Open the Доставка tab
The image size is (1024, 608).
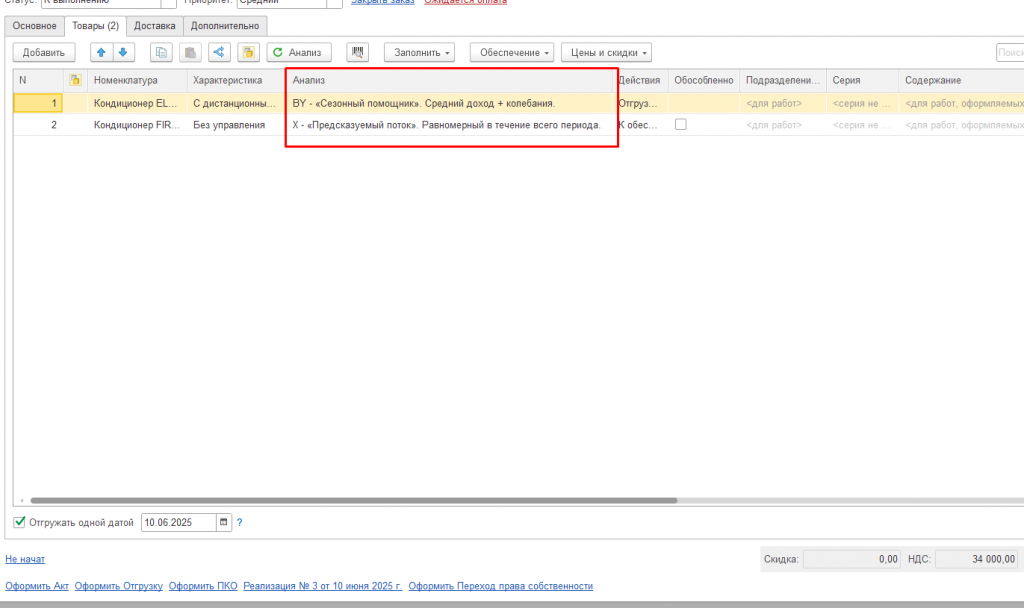click(155, 26)
